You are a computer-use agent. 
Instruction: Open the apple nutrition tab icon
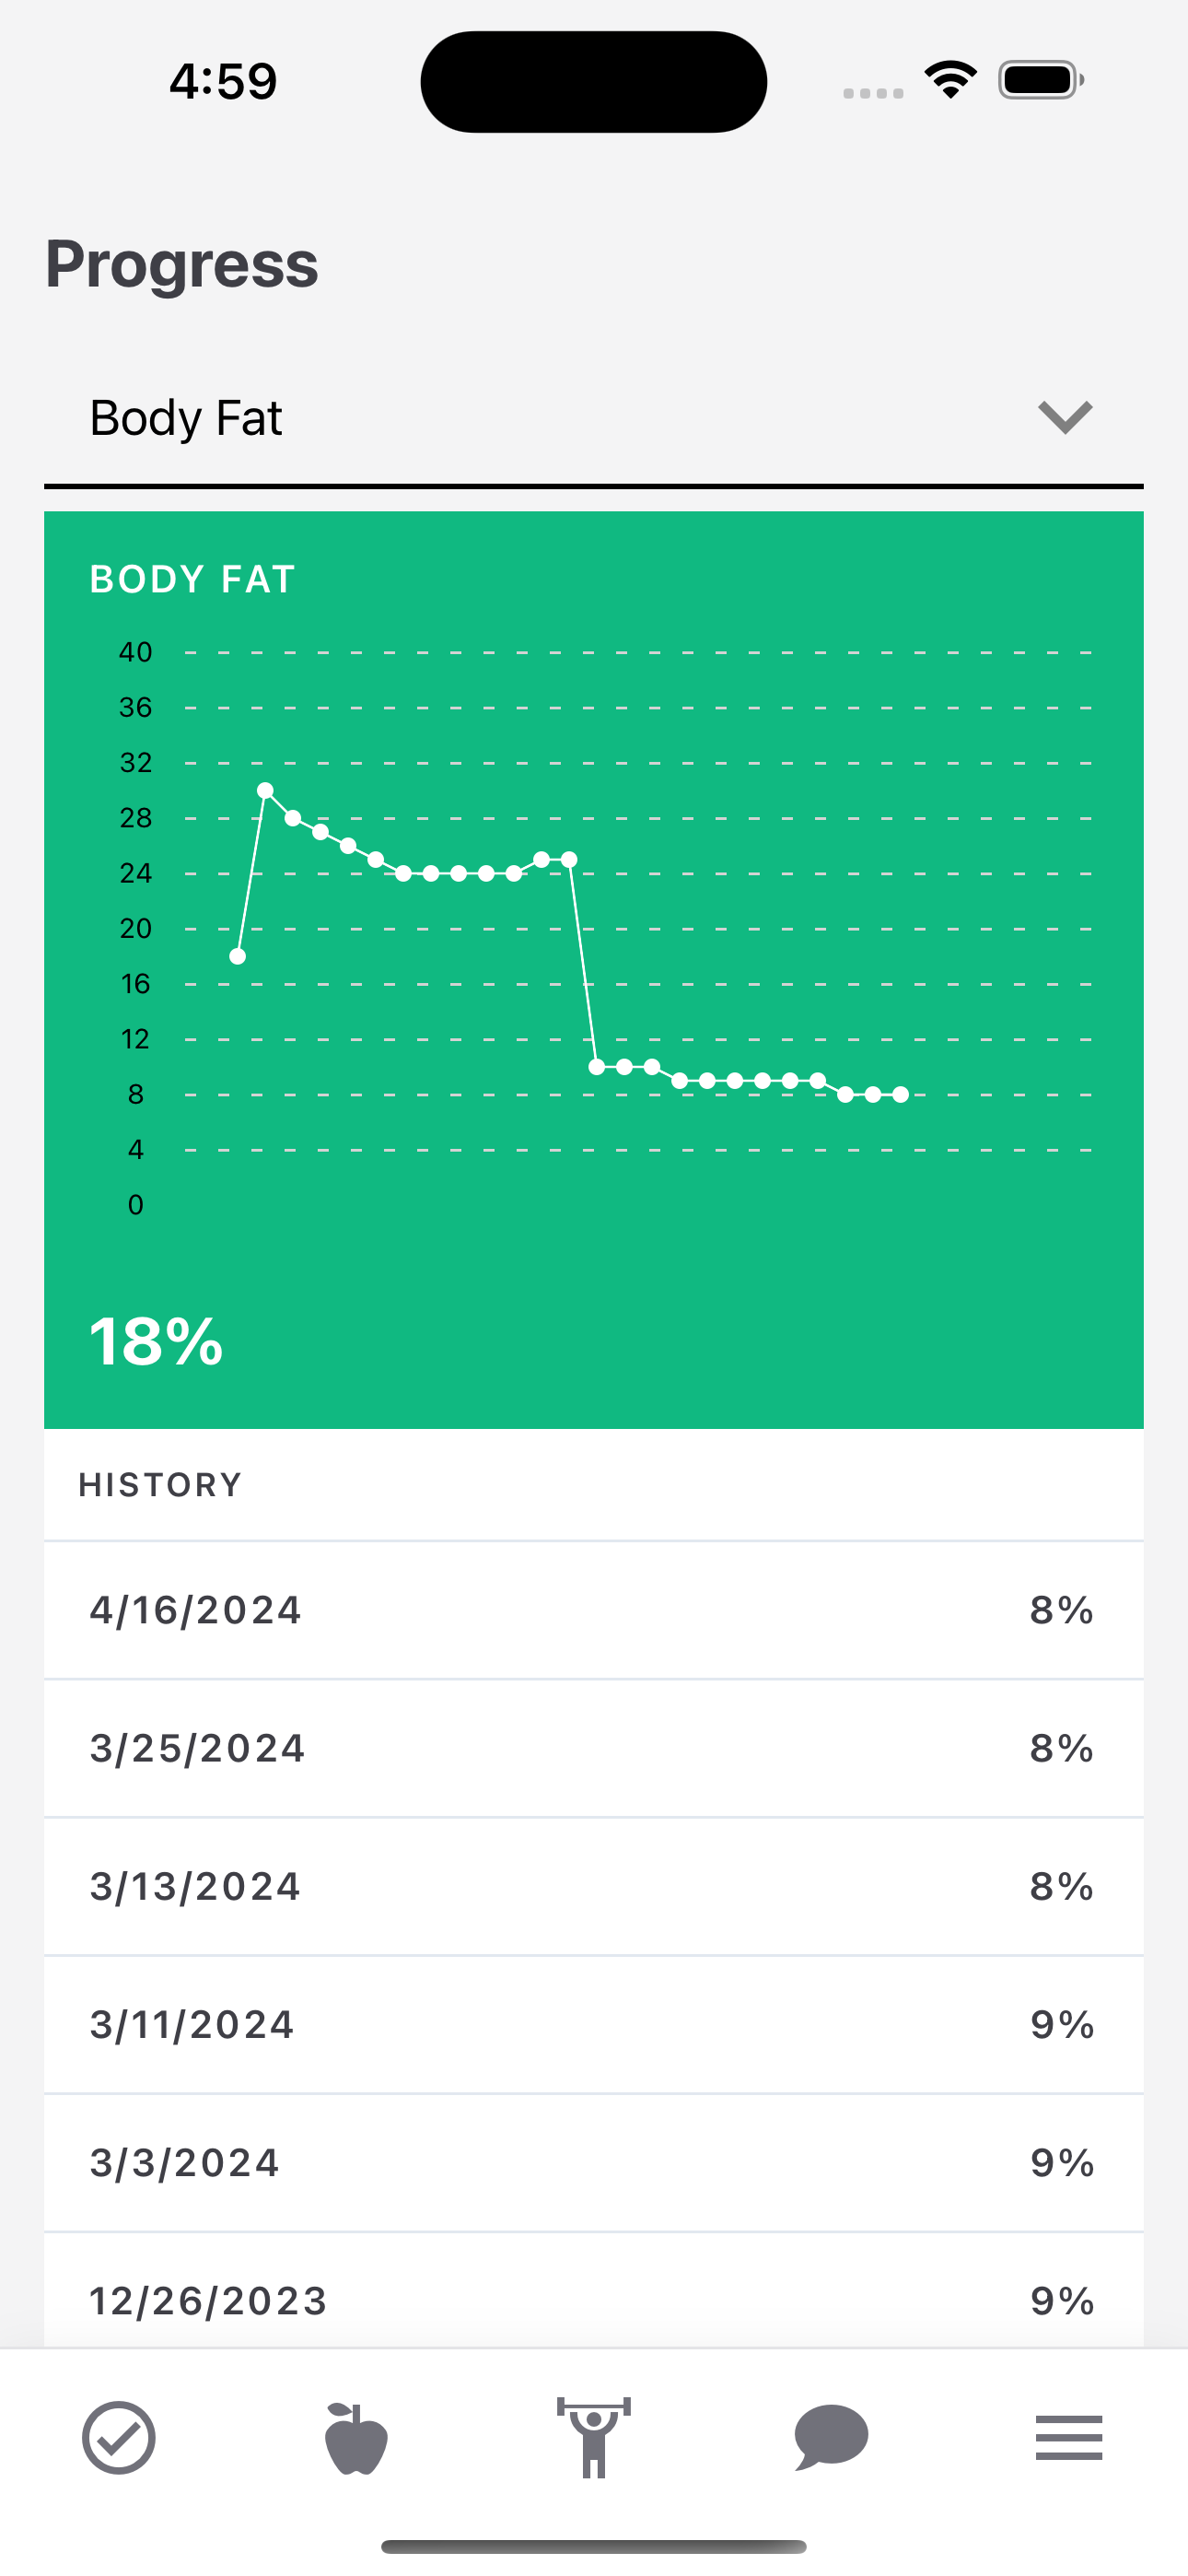(356, 2438)
